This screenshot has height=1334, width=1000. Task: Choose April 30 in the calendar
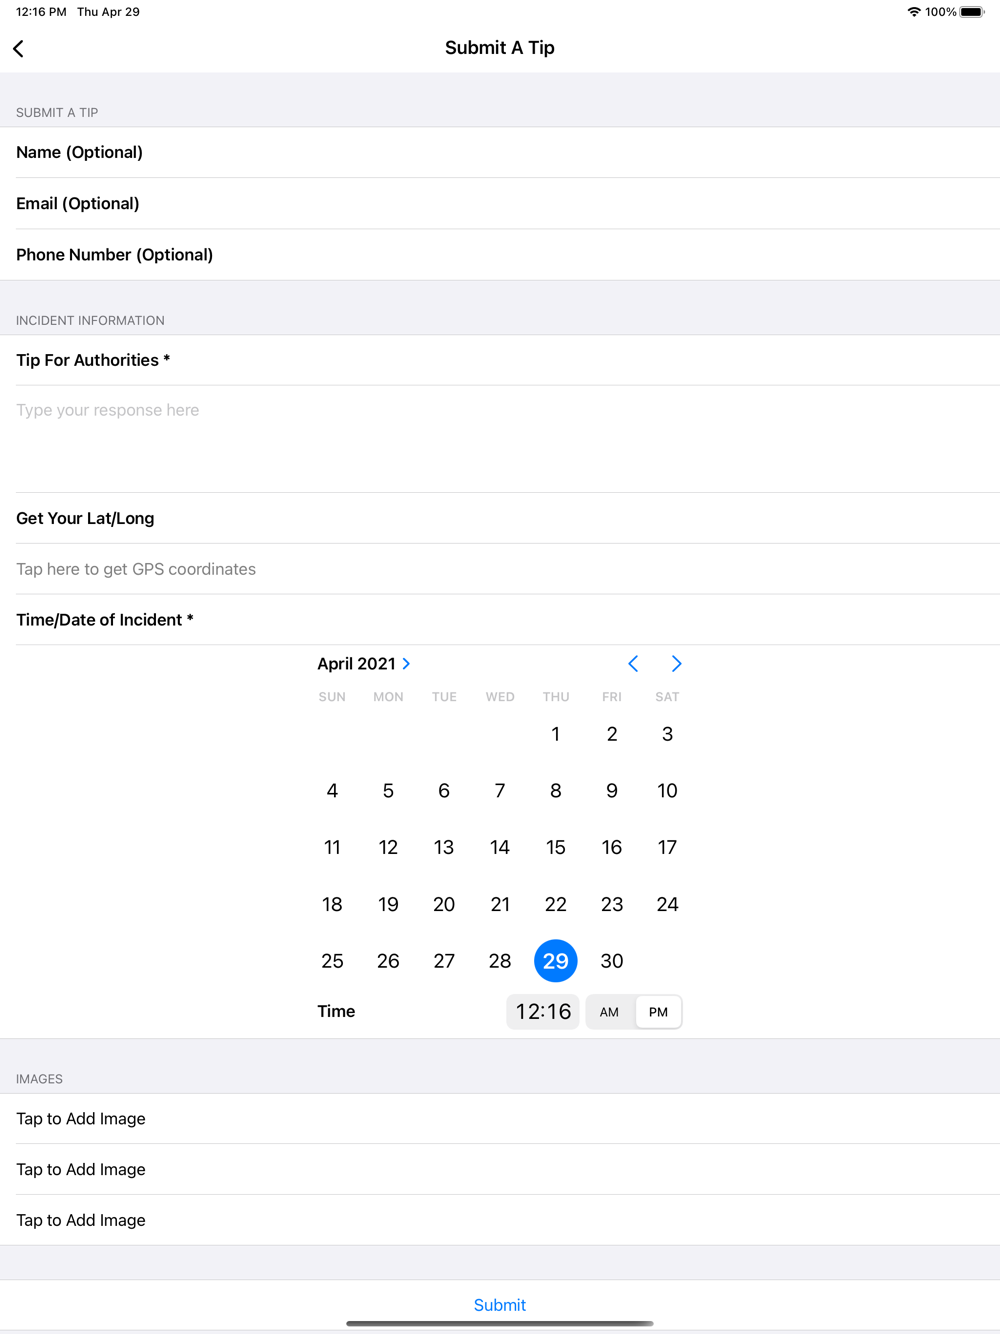click(612, 961)
